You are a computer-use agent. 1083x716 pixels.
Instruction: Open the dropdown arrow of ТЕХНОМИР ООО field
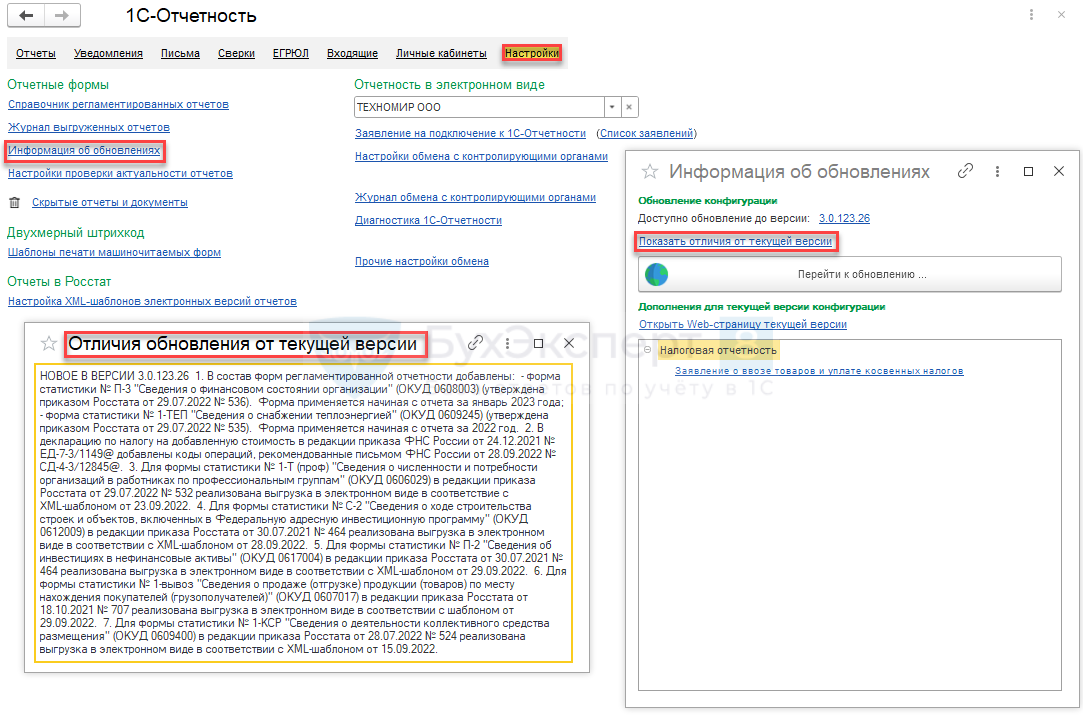coord(612,107)
